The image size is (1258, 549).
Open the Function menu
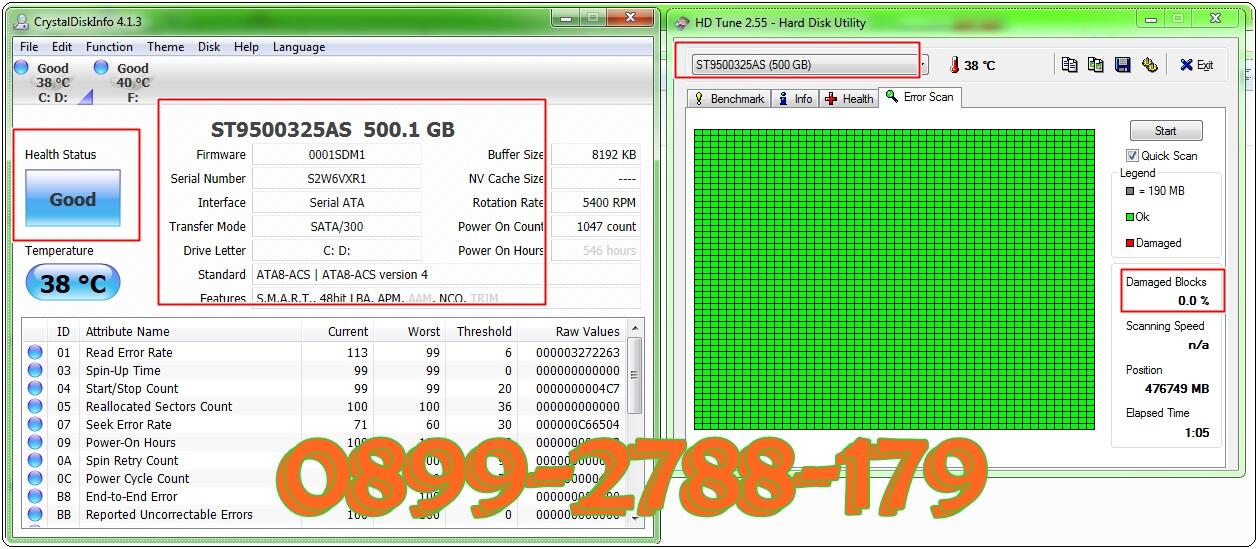tap(109, 47)
